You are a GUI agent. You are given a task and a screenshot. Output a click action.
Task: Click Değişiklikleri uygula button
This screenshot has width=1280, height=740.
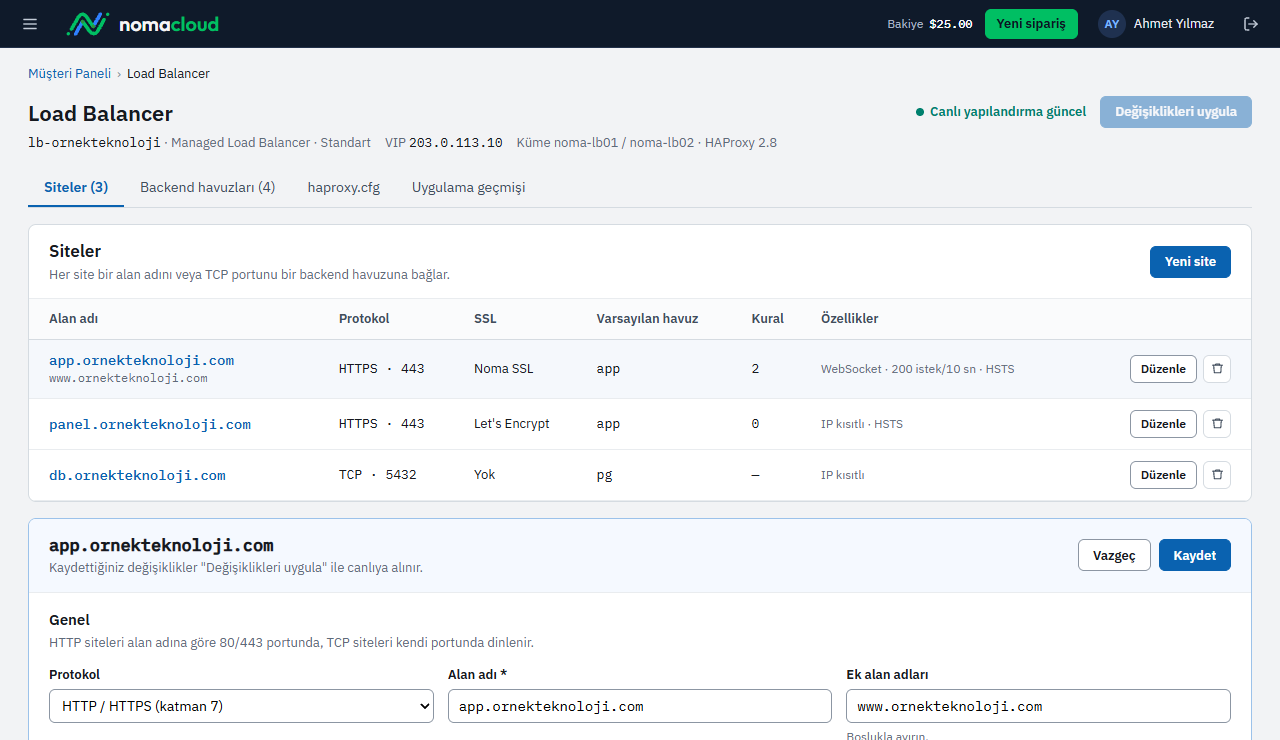point(1176,112)
